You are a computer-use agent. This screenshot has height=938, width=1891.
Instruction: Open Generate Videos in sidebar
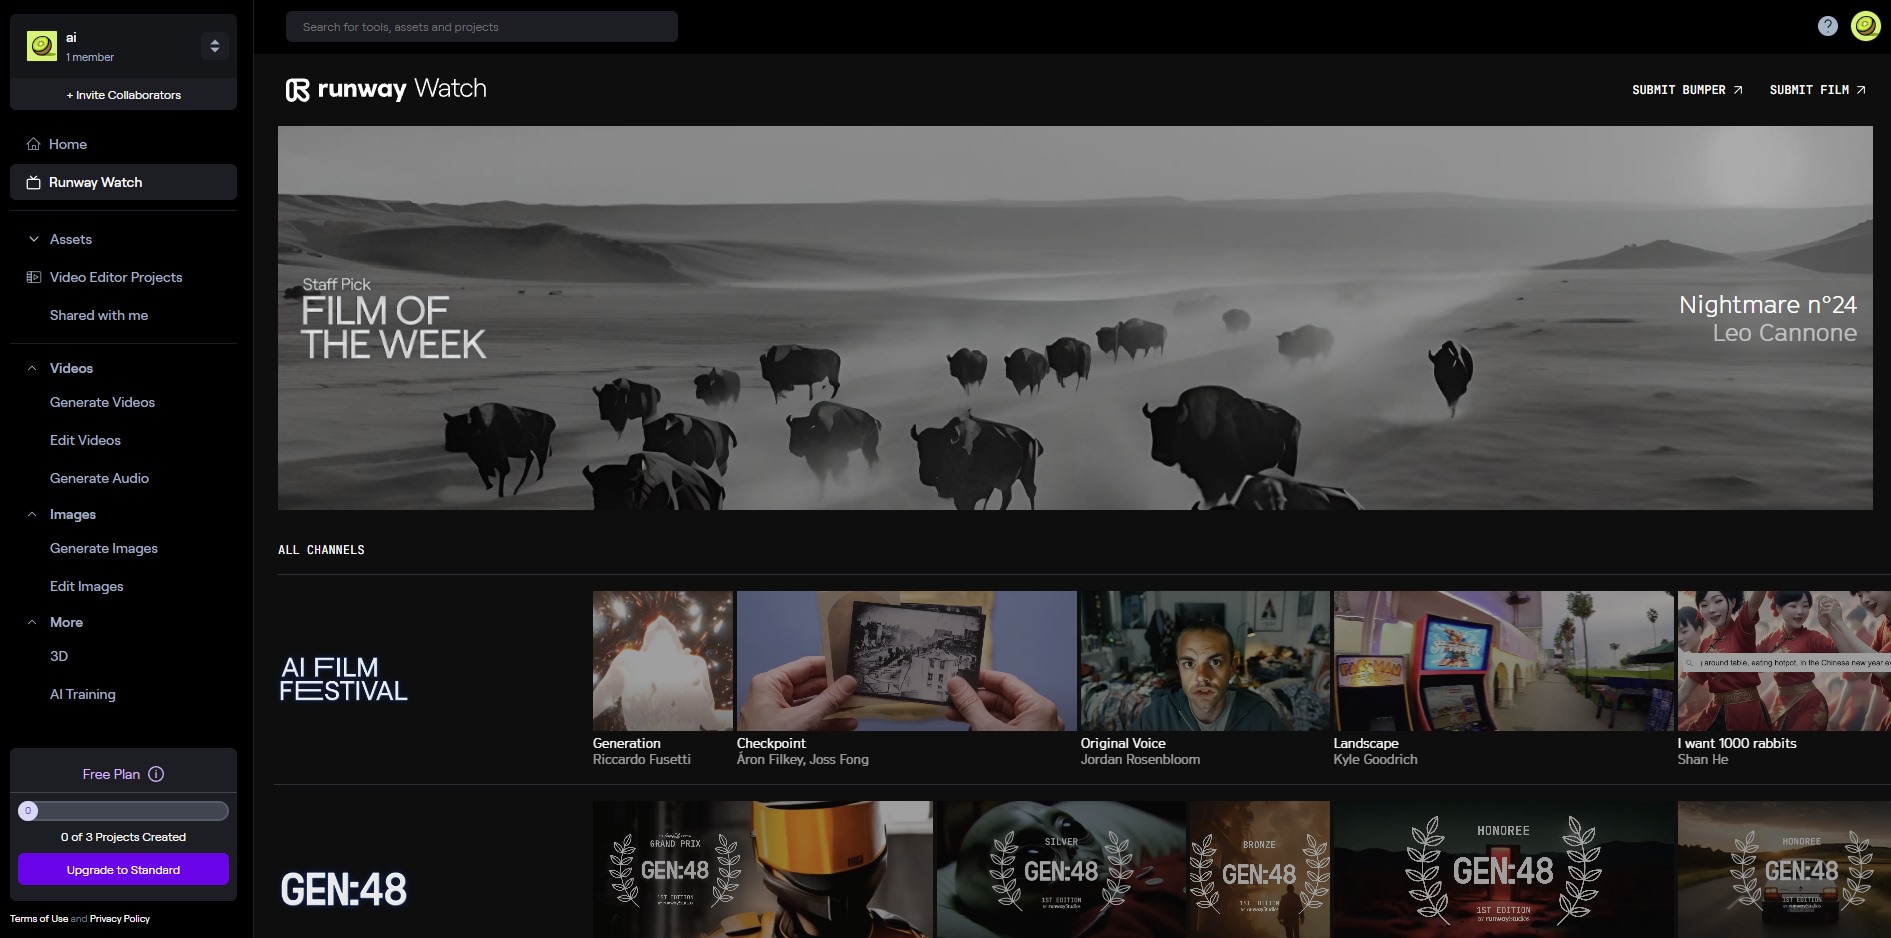coord(102,402)
